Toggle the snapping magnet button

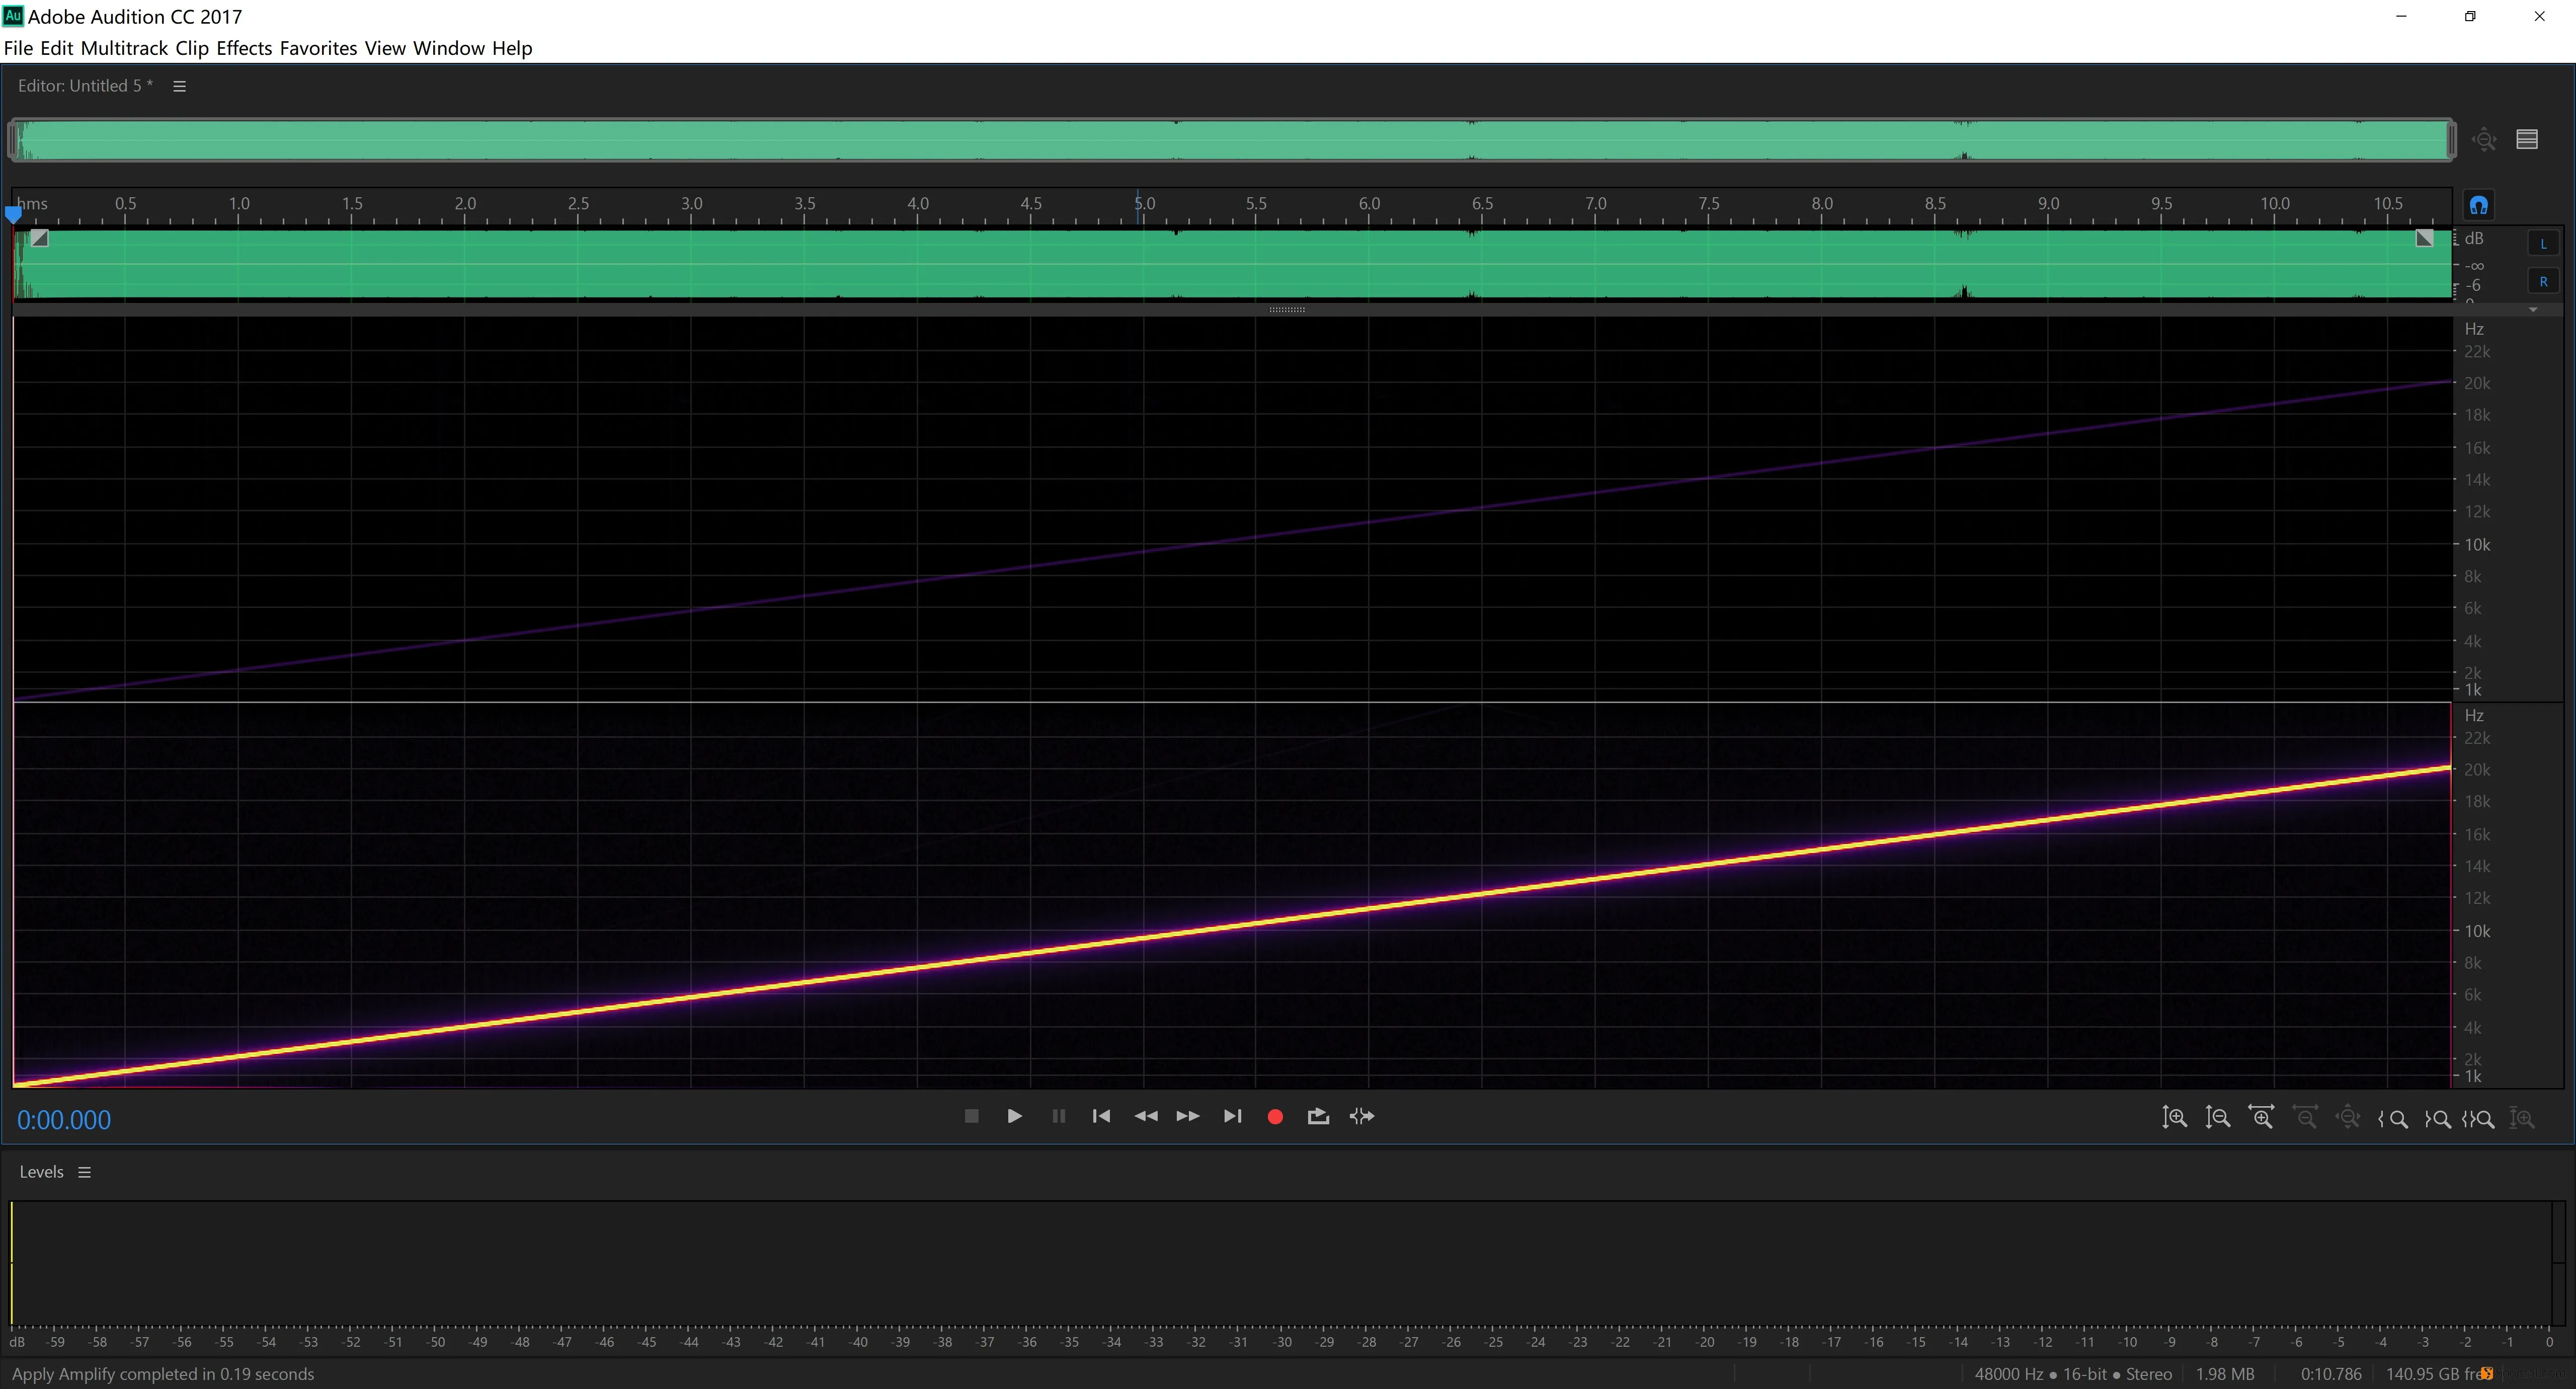[x=2478, y=205]
